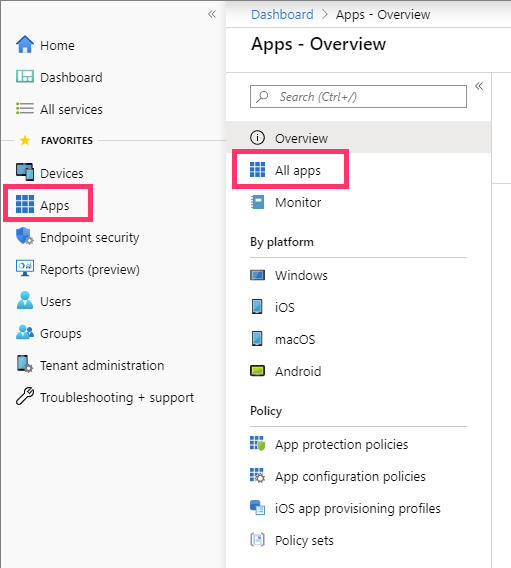Open Policy sets entry
Image resolution: width=511 pixels, height=568 pixels.
[x=304, y=540]
